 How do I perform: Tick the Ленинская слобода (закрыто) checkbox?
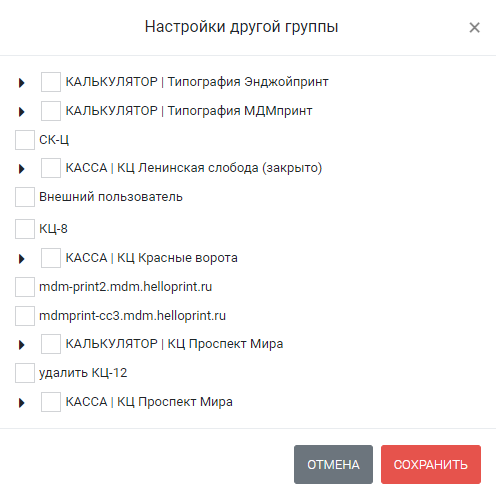51,168
